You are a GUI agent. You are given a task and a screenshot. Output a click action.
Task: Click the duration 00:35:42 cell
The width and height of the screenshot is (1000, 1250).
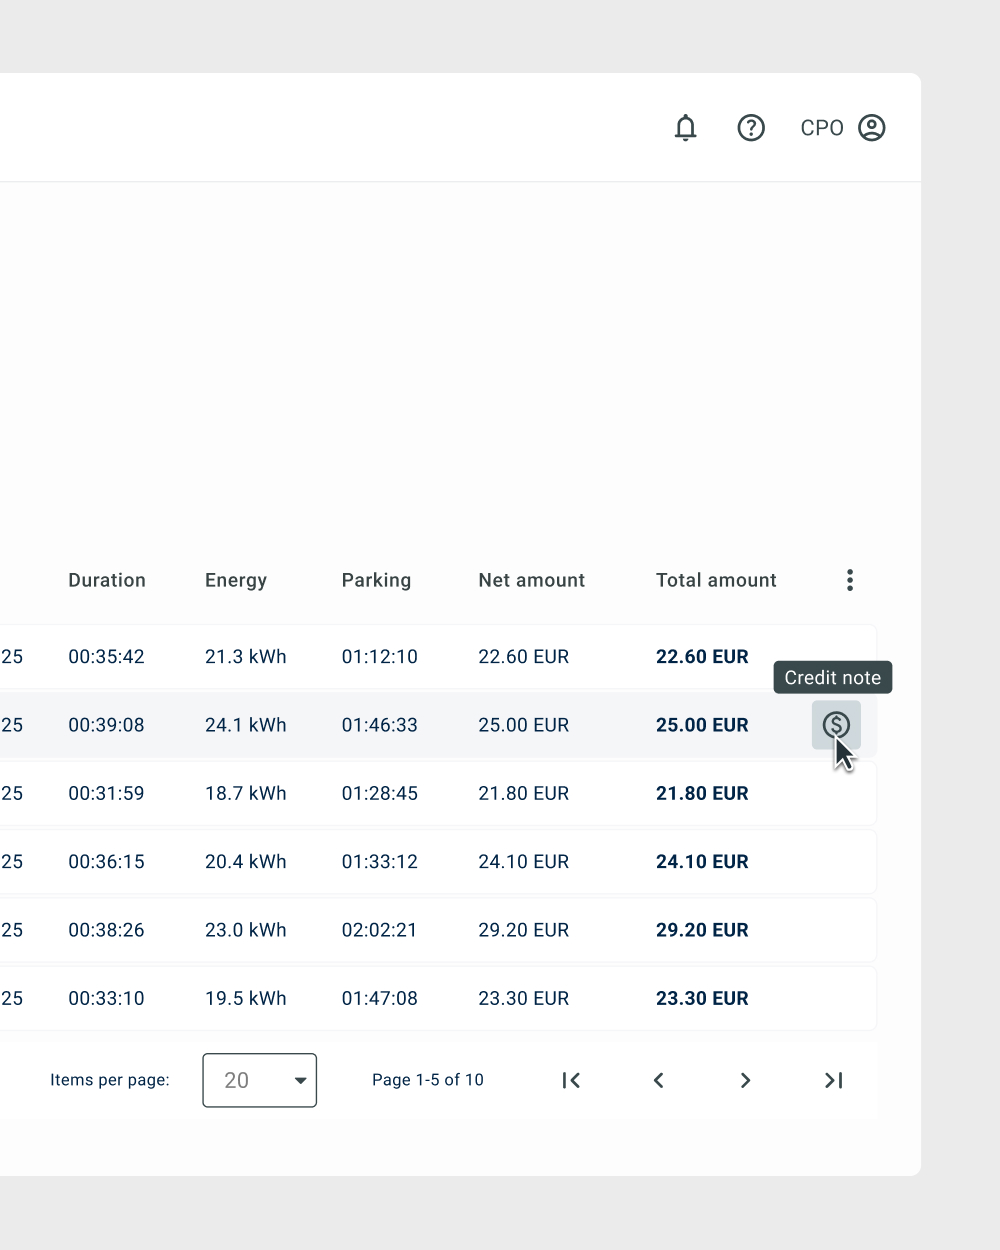(x=106, y=657)
